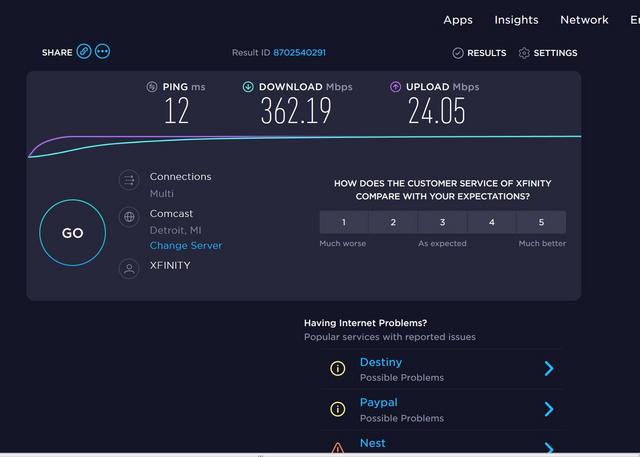Open the Nest service link

(372, 443)
